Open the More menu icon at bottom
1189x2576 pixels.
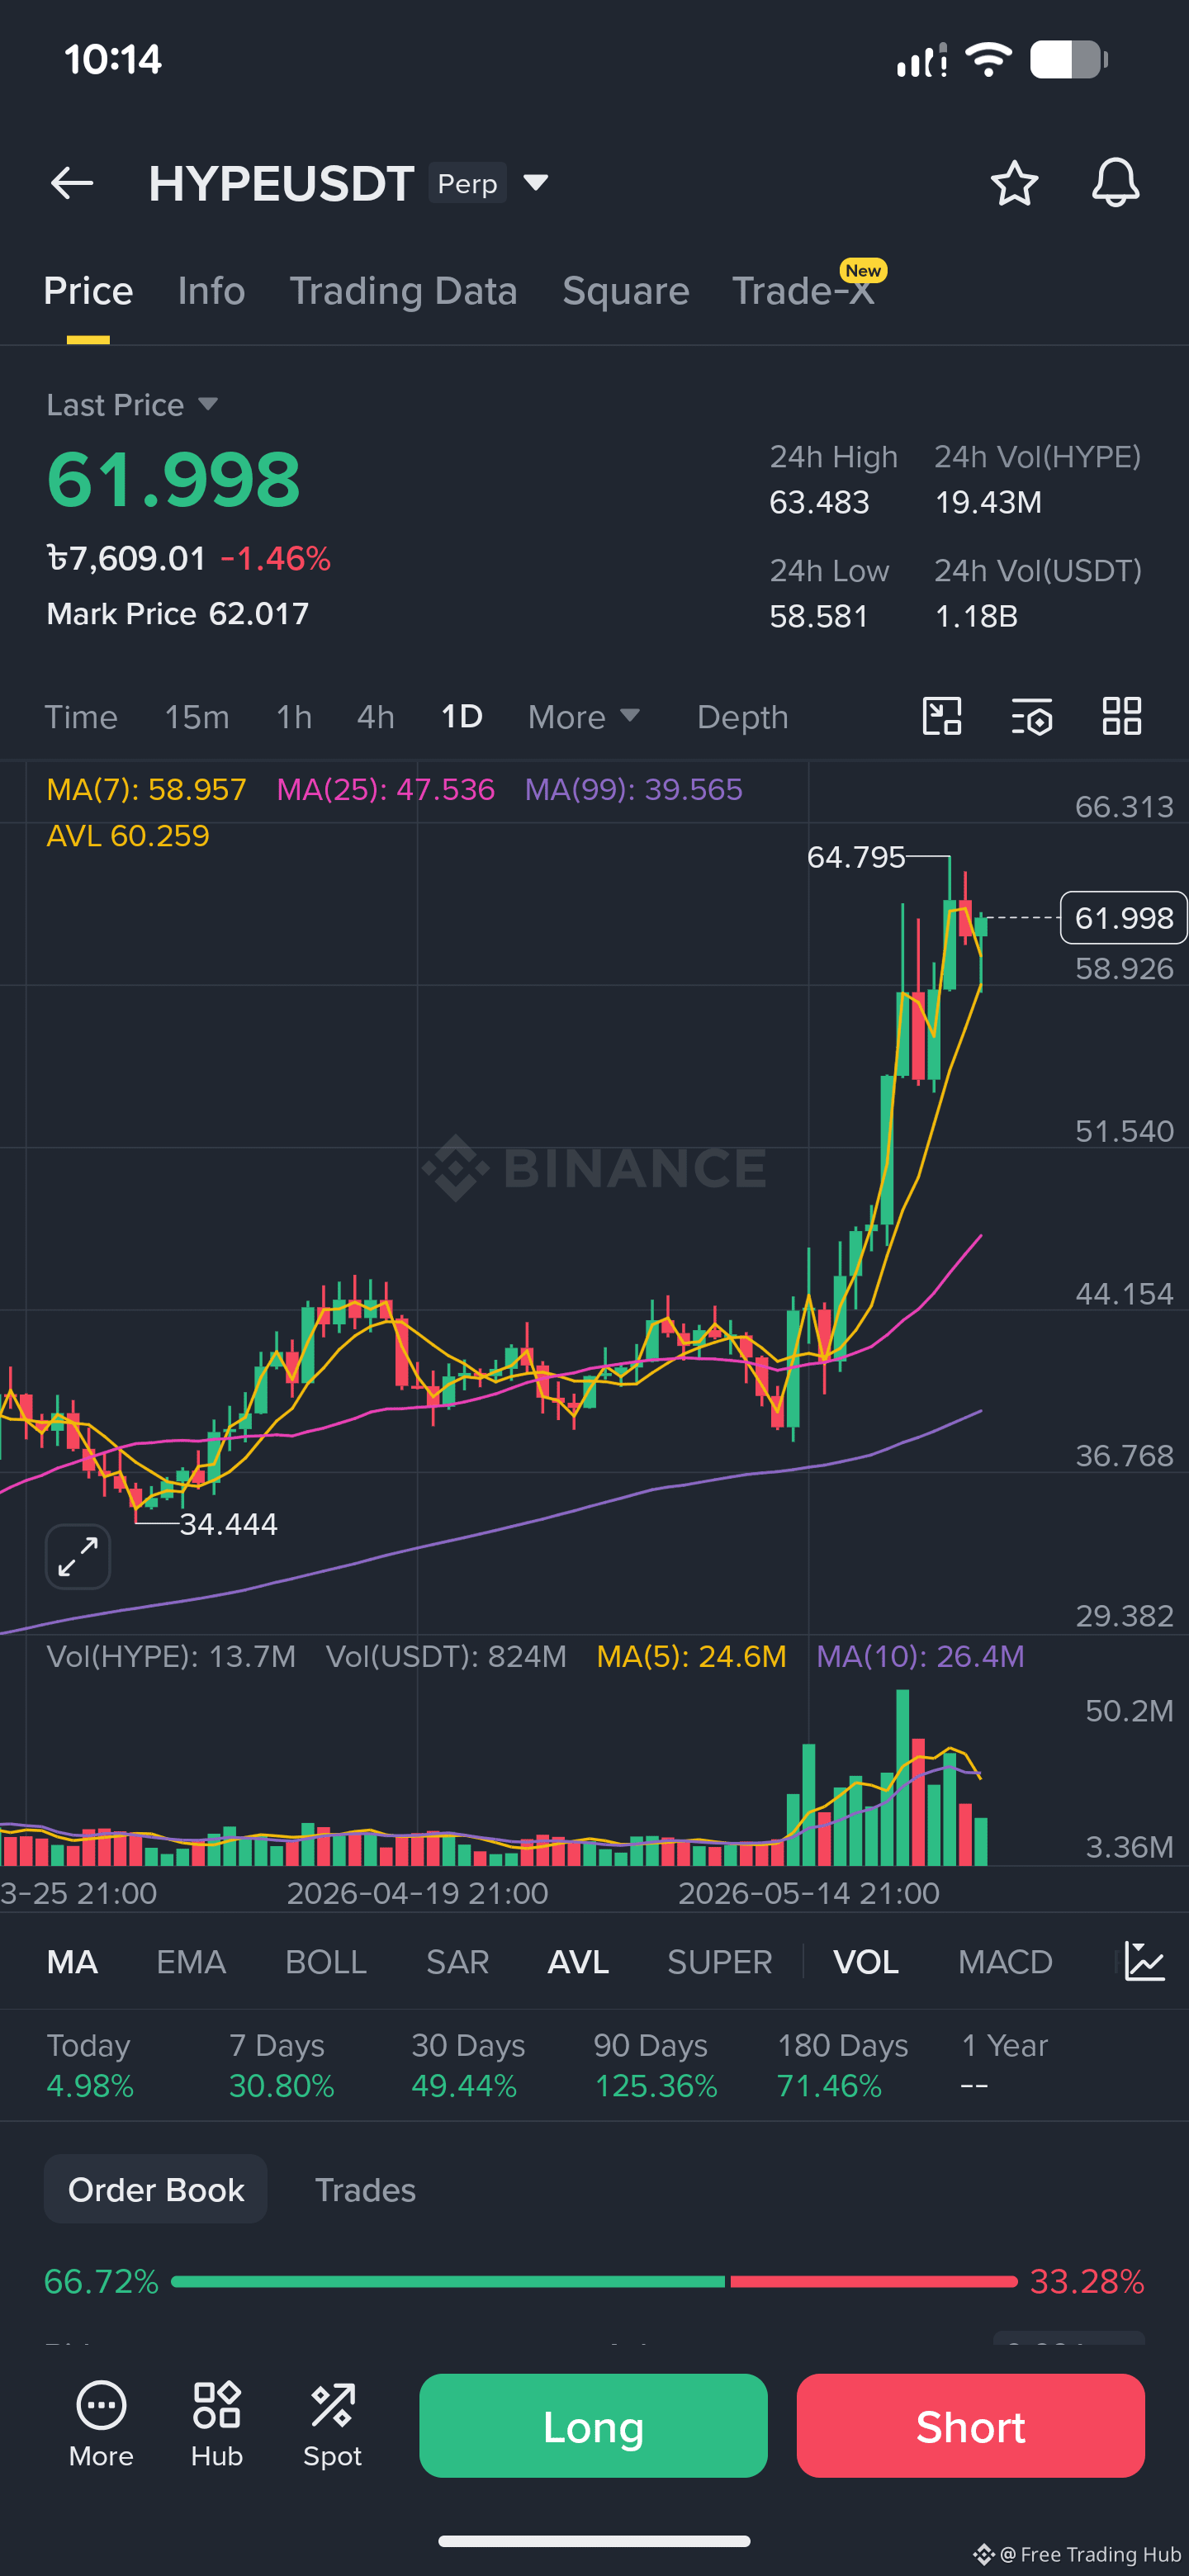pos(101,2425)
